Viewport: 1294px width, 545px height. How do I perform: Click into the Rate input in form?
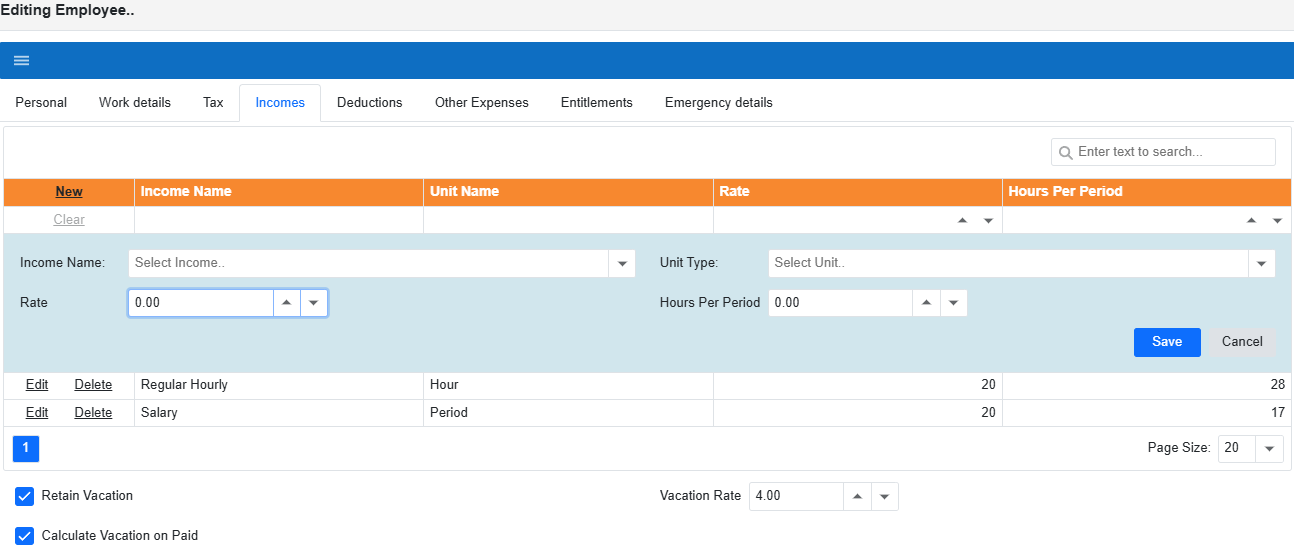pos(201,303)
